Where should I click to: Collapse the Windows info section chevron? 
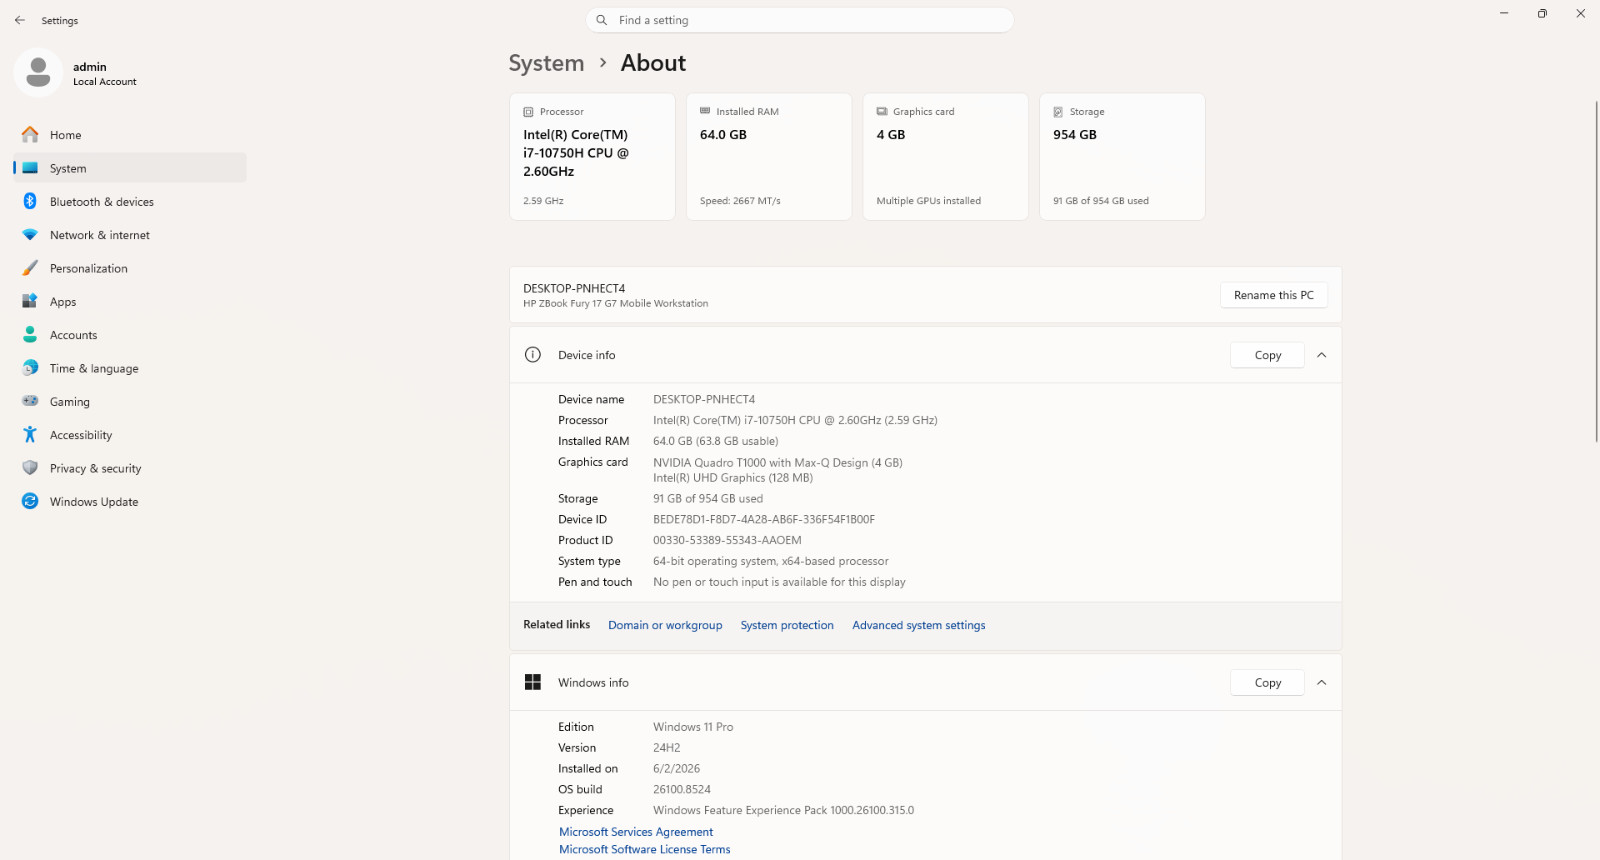(x=1321, y=683)
